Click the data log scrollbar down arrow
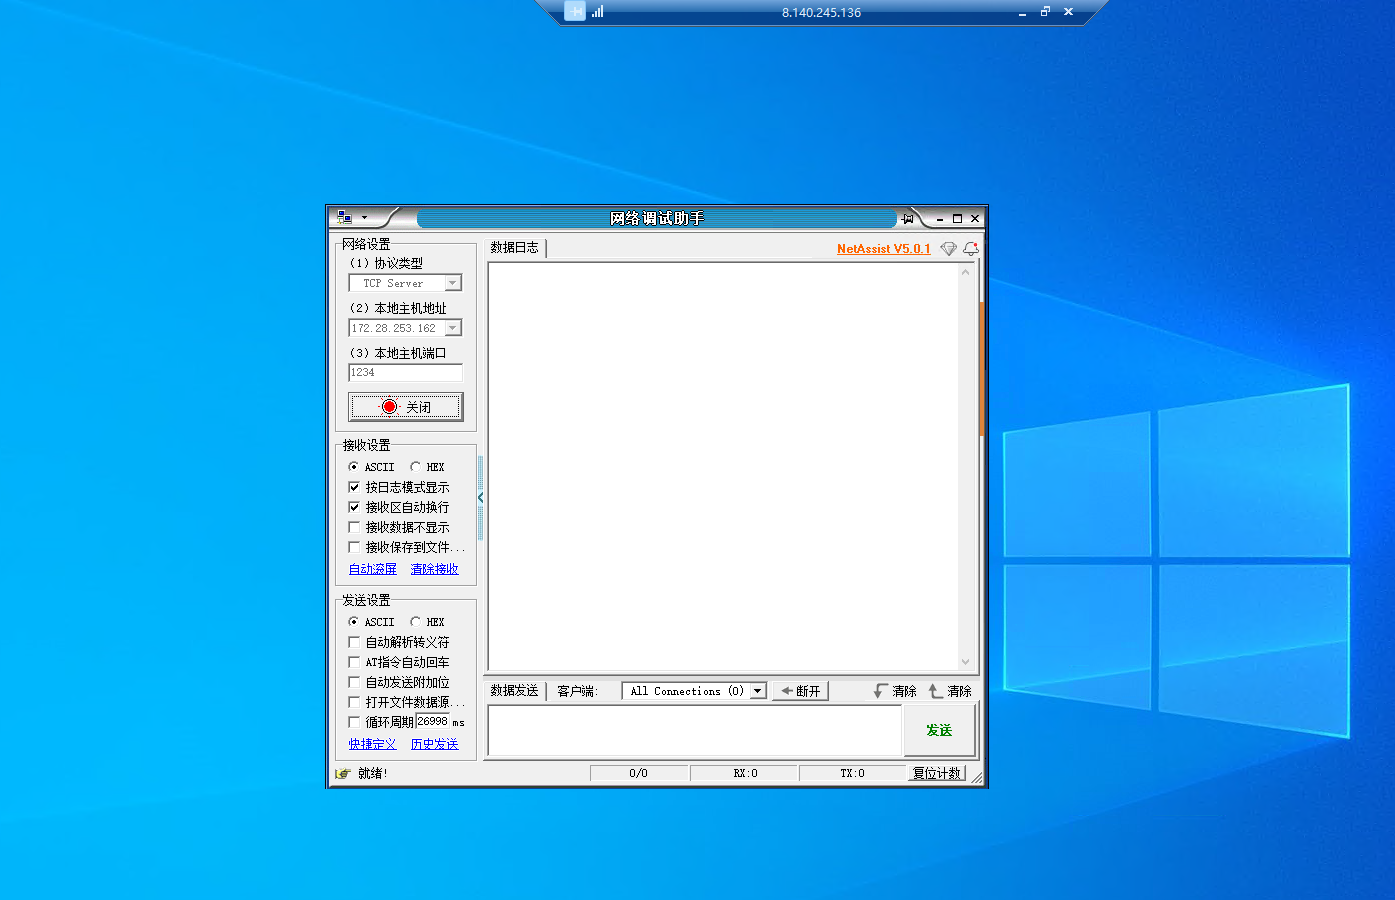This screenshot has width=1395, height=900. click(965, 661)
